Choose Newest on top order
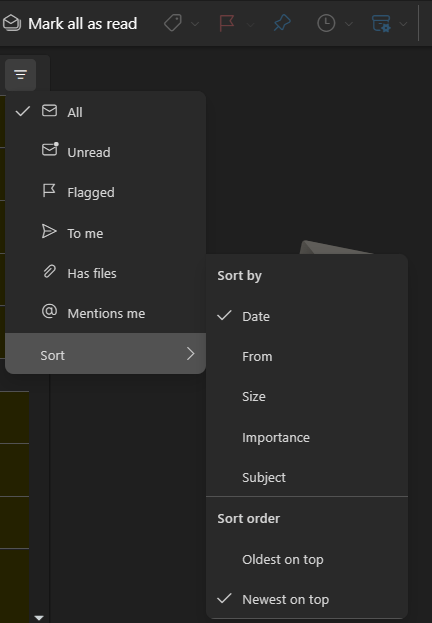Viewport: 432px width, 623px height. tap(307, 599)
